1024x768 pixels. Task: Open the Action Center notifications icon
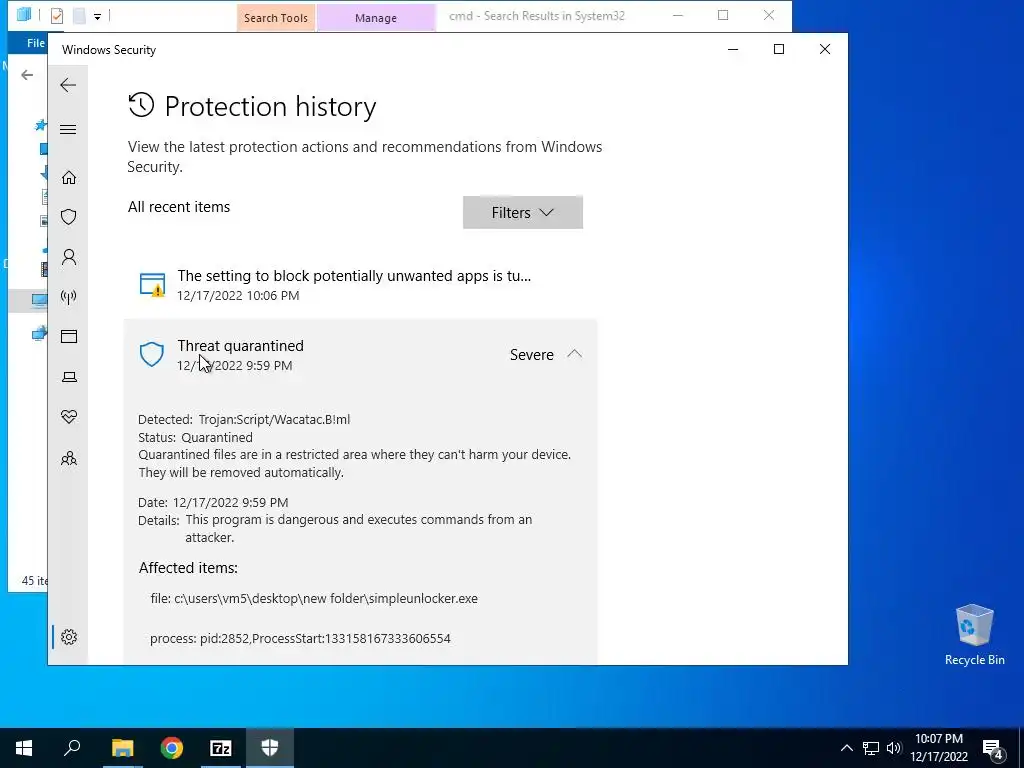pyautogui.click(x=993, y=748)
